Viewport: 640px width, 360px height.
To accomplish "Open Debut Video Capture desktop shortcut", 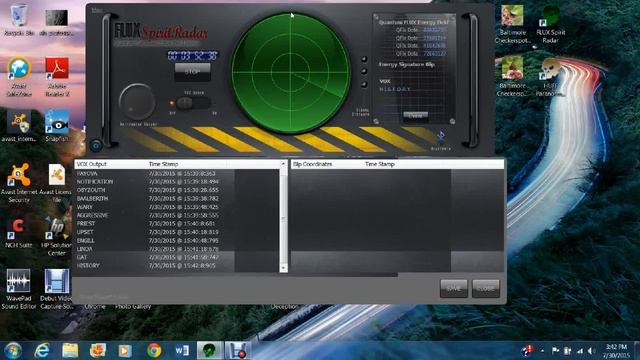I will pos(57,289).
